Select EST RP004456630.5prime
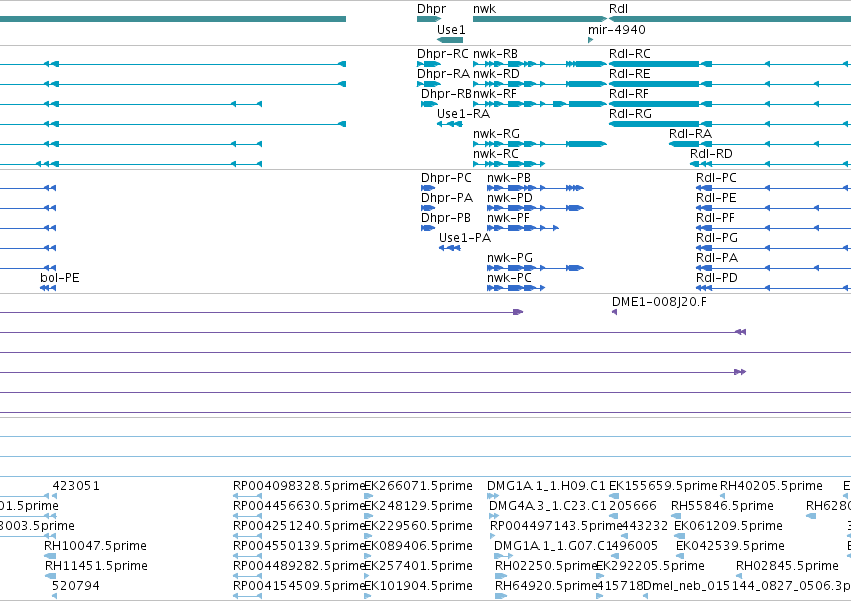The image size is (851, 601). [247, 516]
